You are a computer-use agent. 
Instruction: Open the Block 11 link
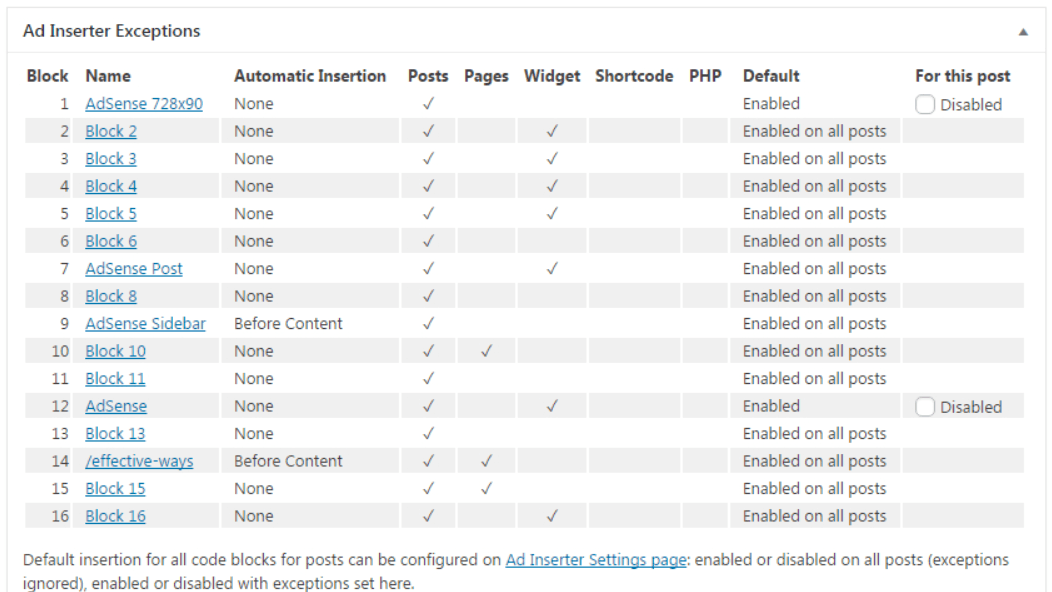(x=115, y=379)
